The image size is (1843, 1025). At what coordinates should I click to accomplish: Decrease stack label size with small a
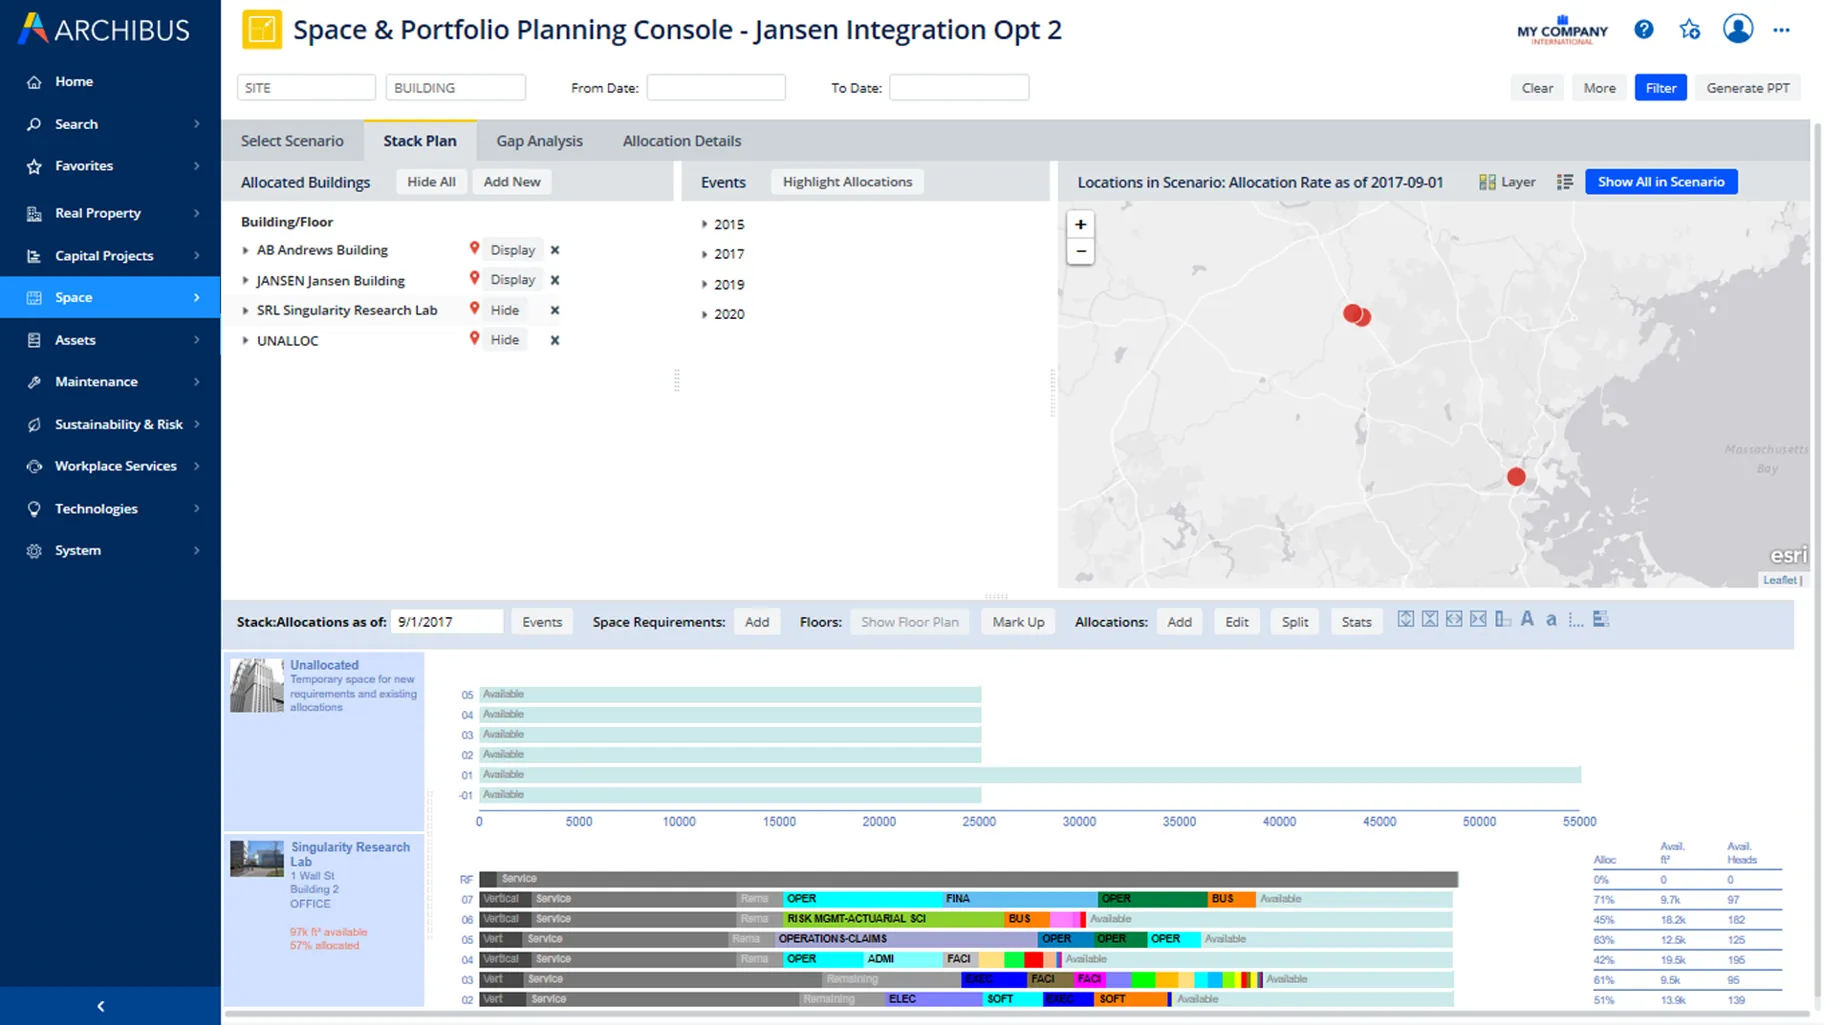click(x=1551, y=621)
